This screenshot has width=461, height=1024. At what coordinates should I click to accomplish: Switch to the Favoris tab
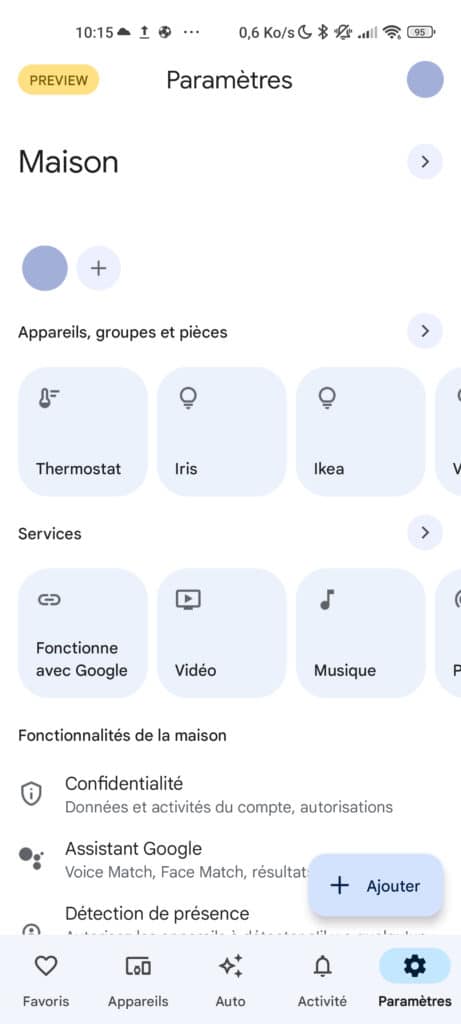click(x=46, y=979)
